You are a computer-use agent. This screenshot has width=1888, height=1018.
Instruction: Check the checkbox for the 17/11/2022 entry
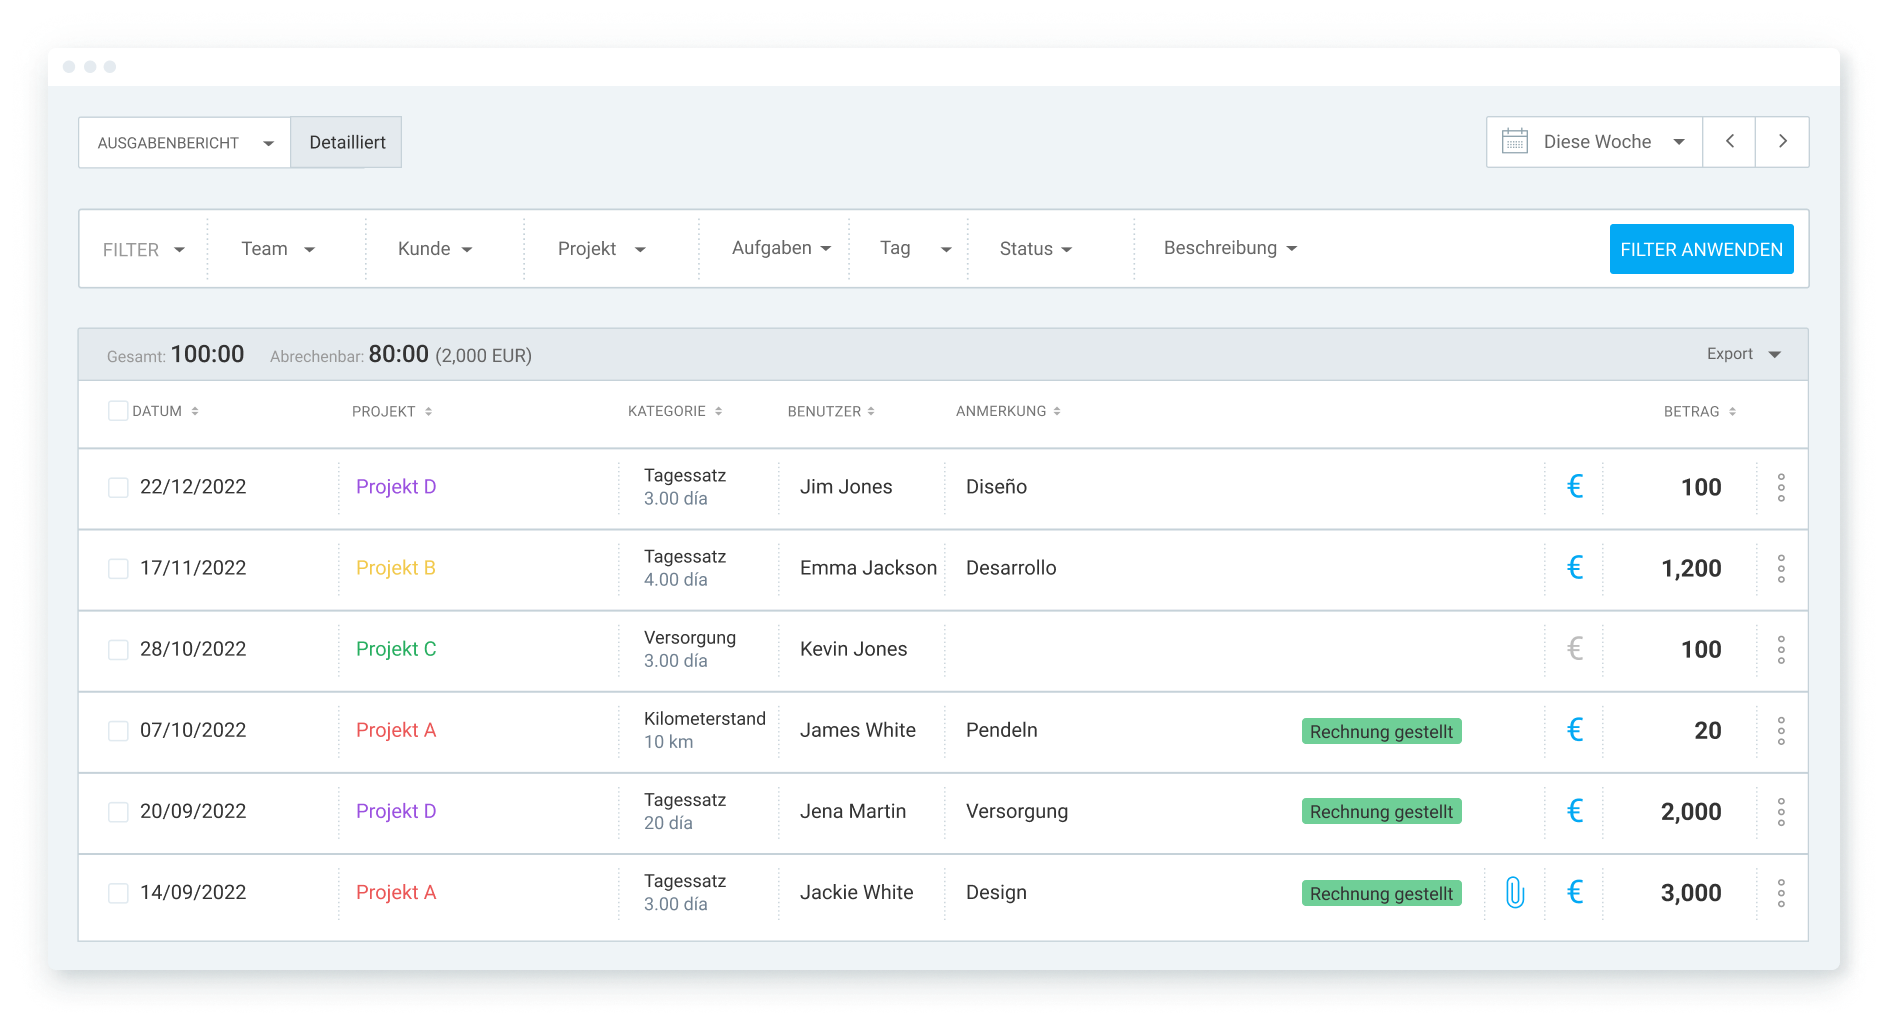[117, 568]
